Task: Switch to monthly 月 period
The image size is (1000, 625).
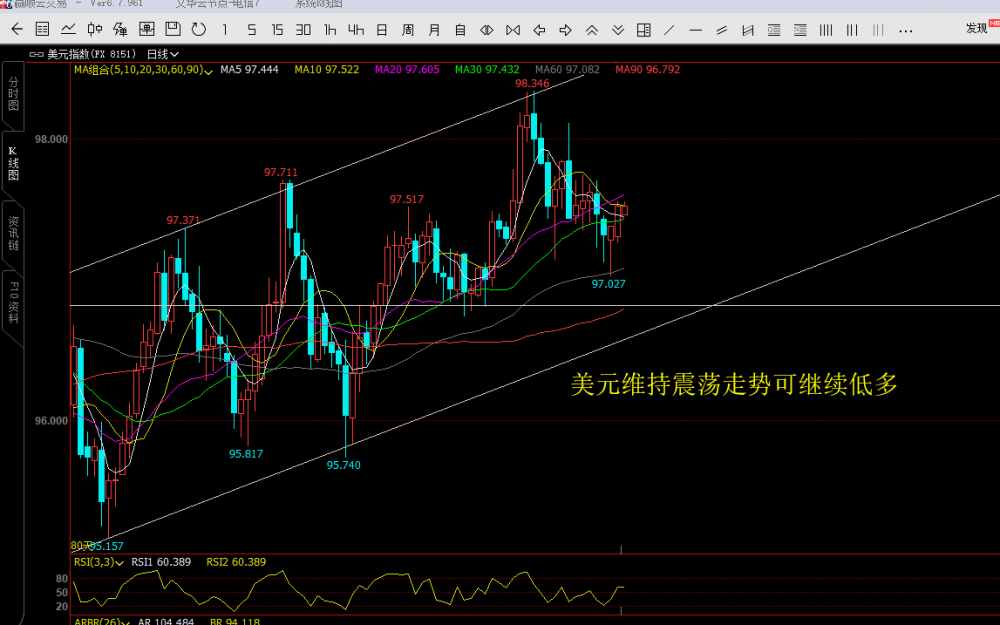Action: coord(434,29)
